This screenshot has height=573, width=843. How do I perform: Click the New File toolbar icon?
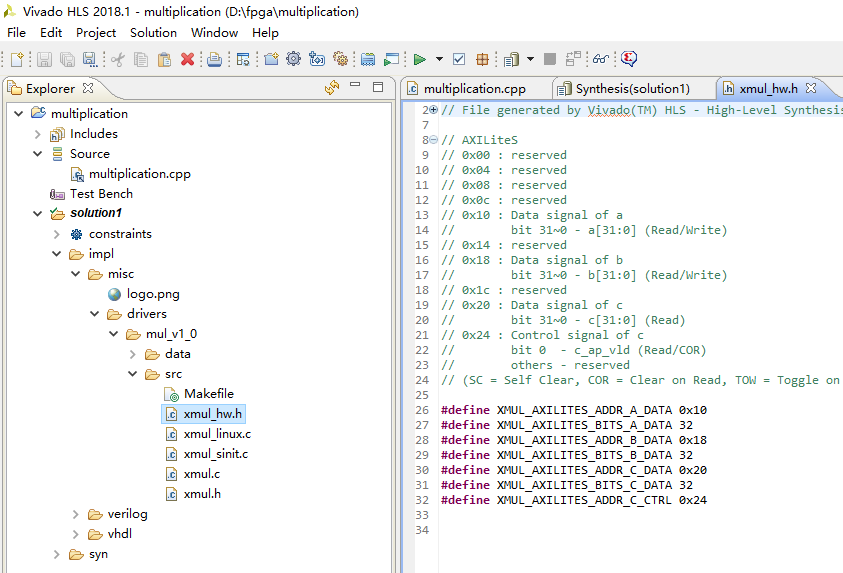tap(17, 59)
